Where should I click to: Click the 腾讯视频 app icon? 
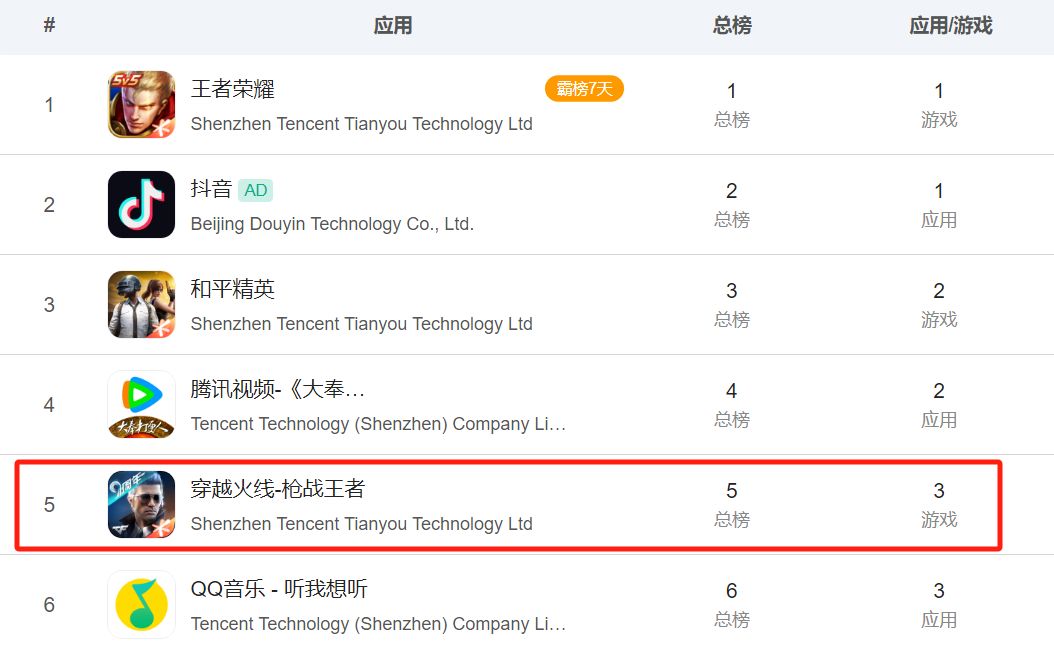[141, 405]
